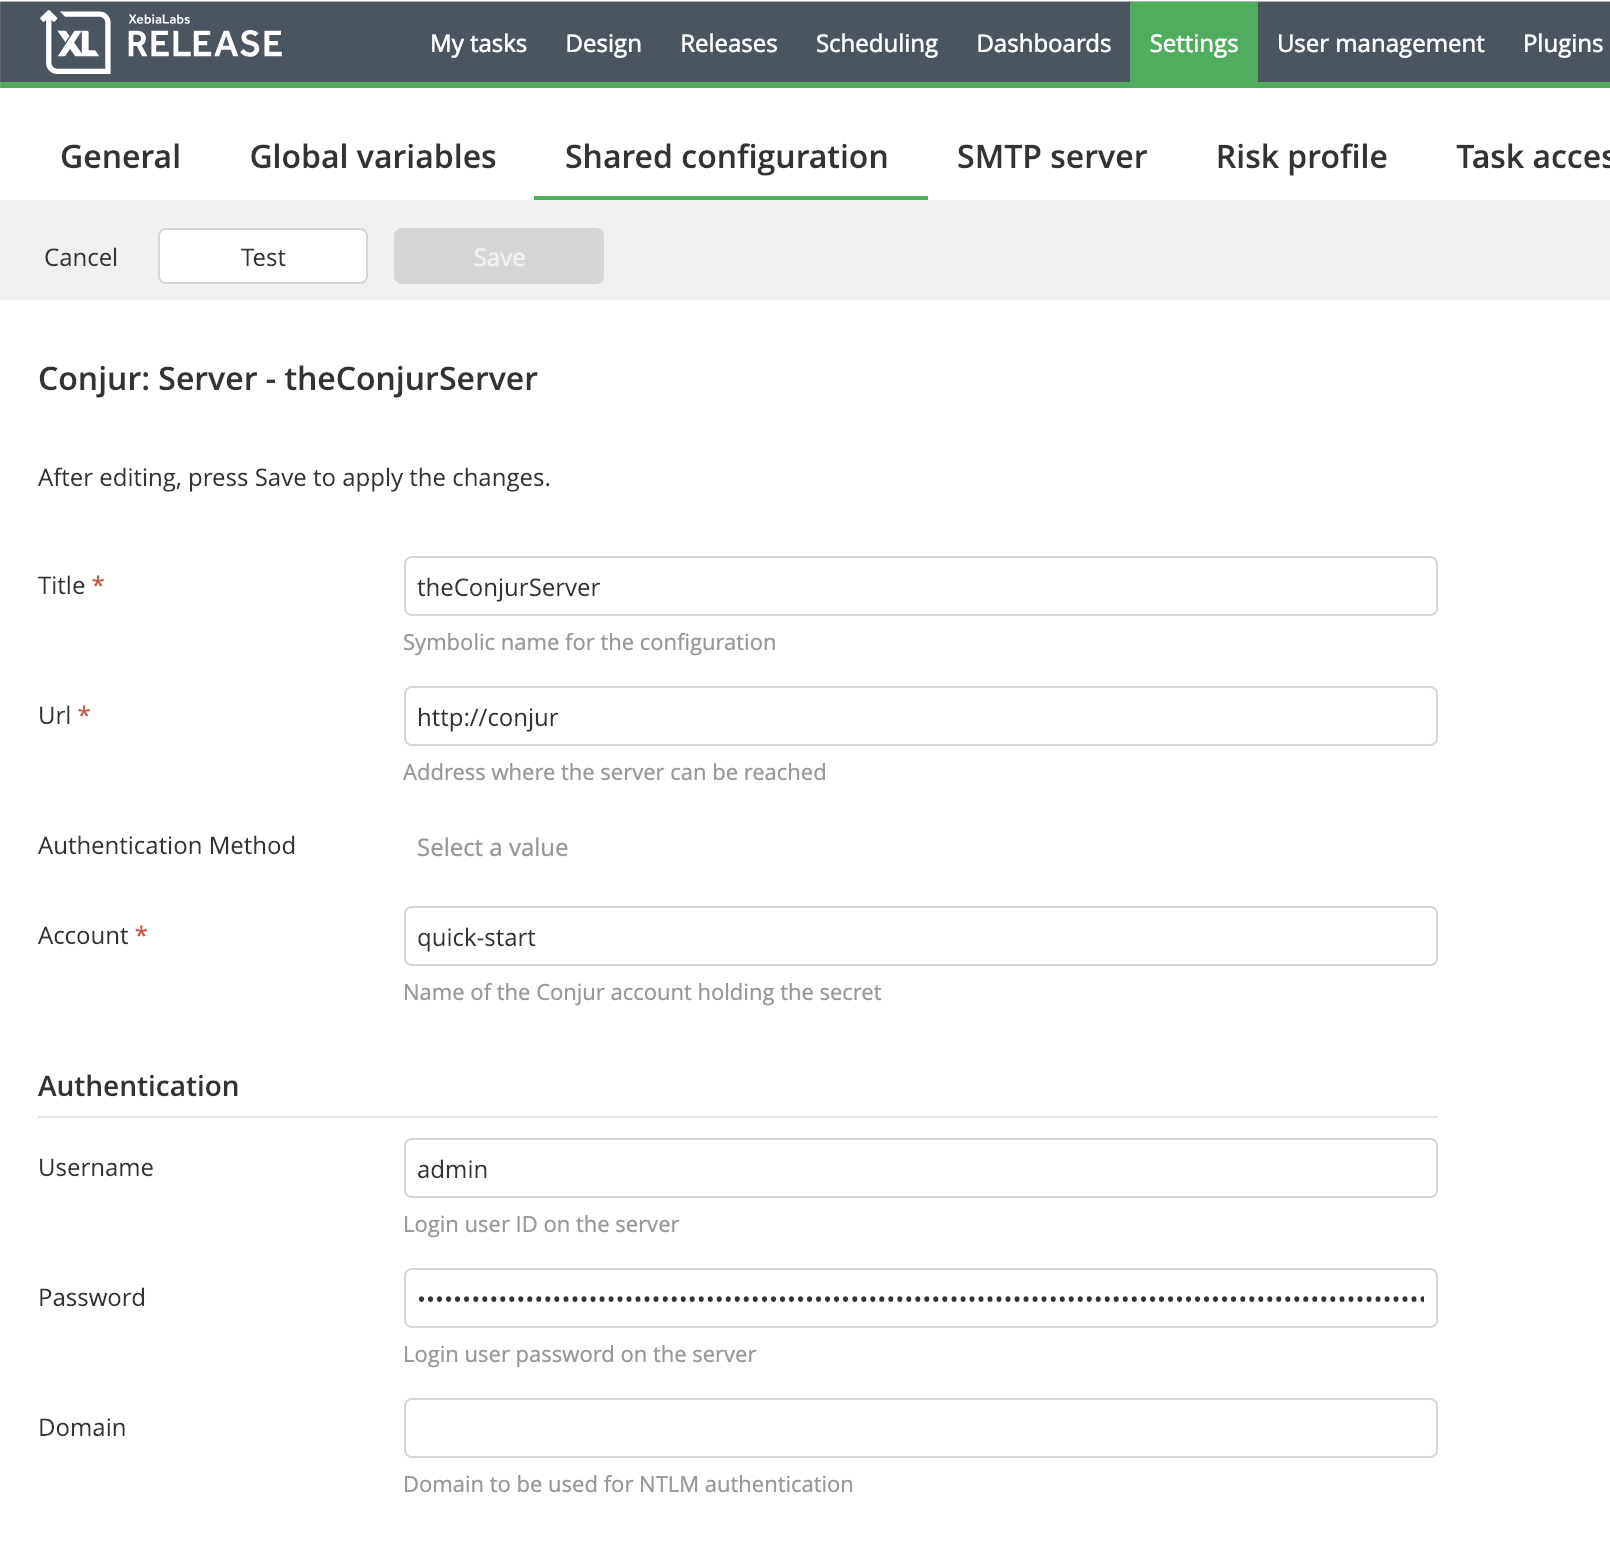Open the Releases menu item
The image size is (1610, 1544).
click(x=728, y=43)
